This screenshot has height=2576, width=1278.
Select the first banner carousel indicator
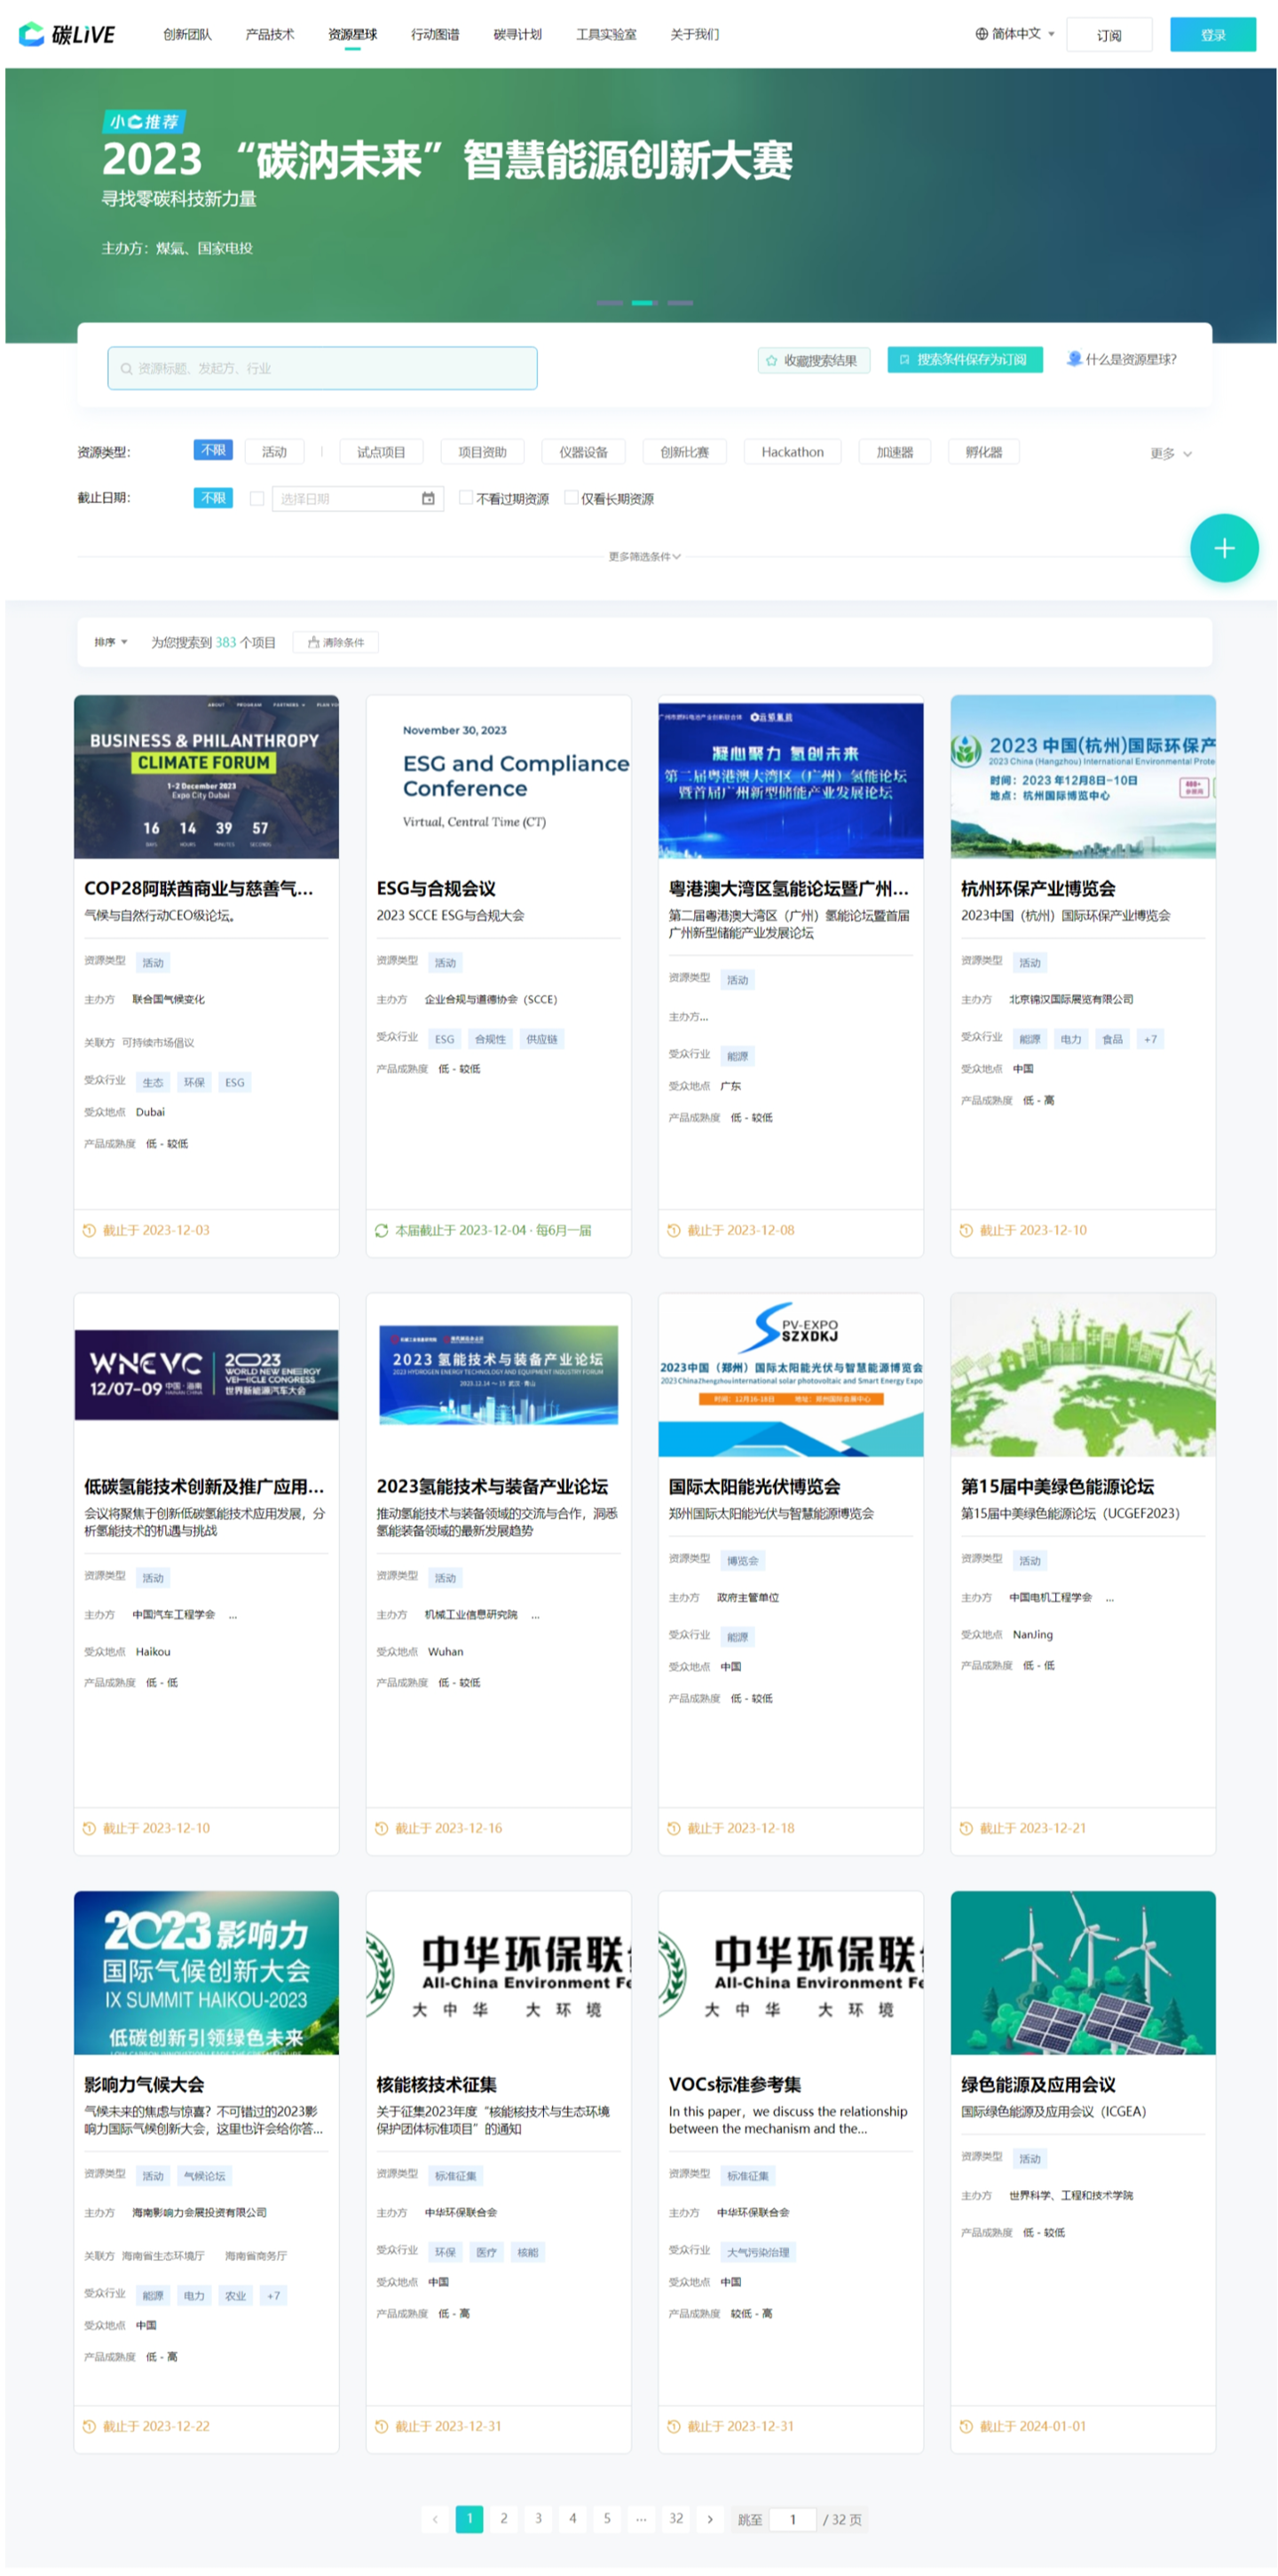coord(610,303)
